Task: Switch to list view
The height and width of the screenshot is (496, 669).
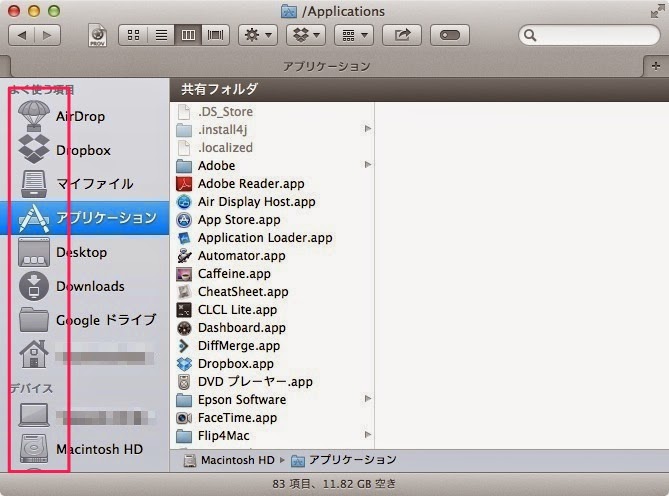Action: tap(161, 35)
